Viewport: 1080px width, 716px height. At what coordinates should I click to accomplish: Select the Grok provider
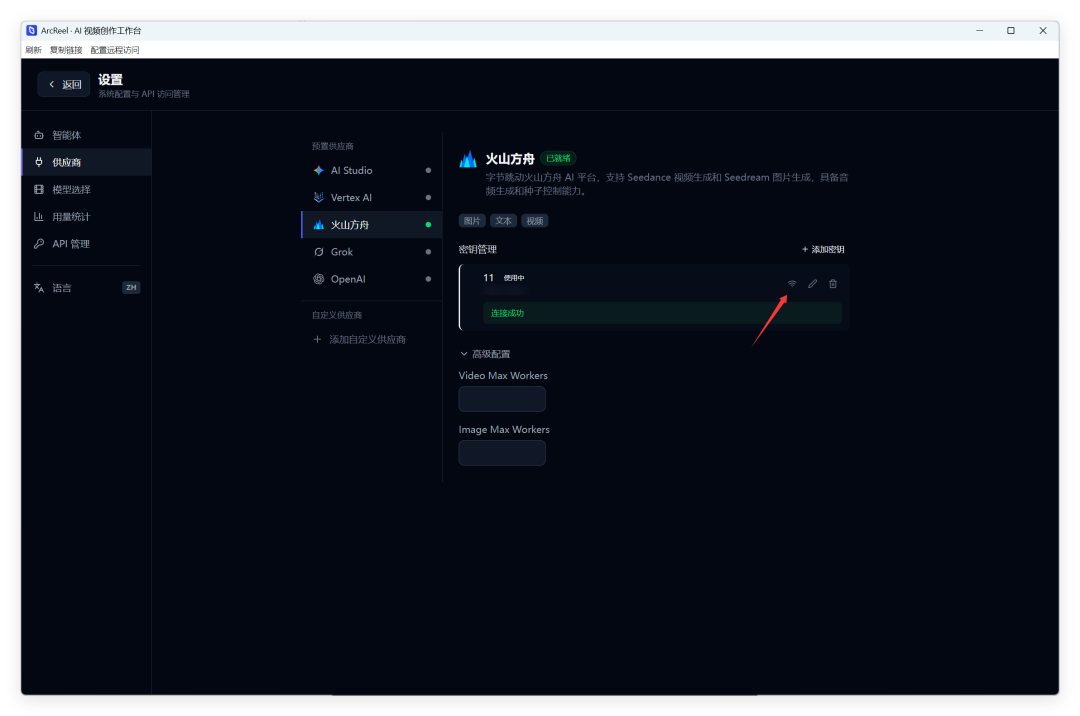(372, 252)
